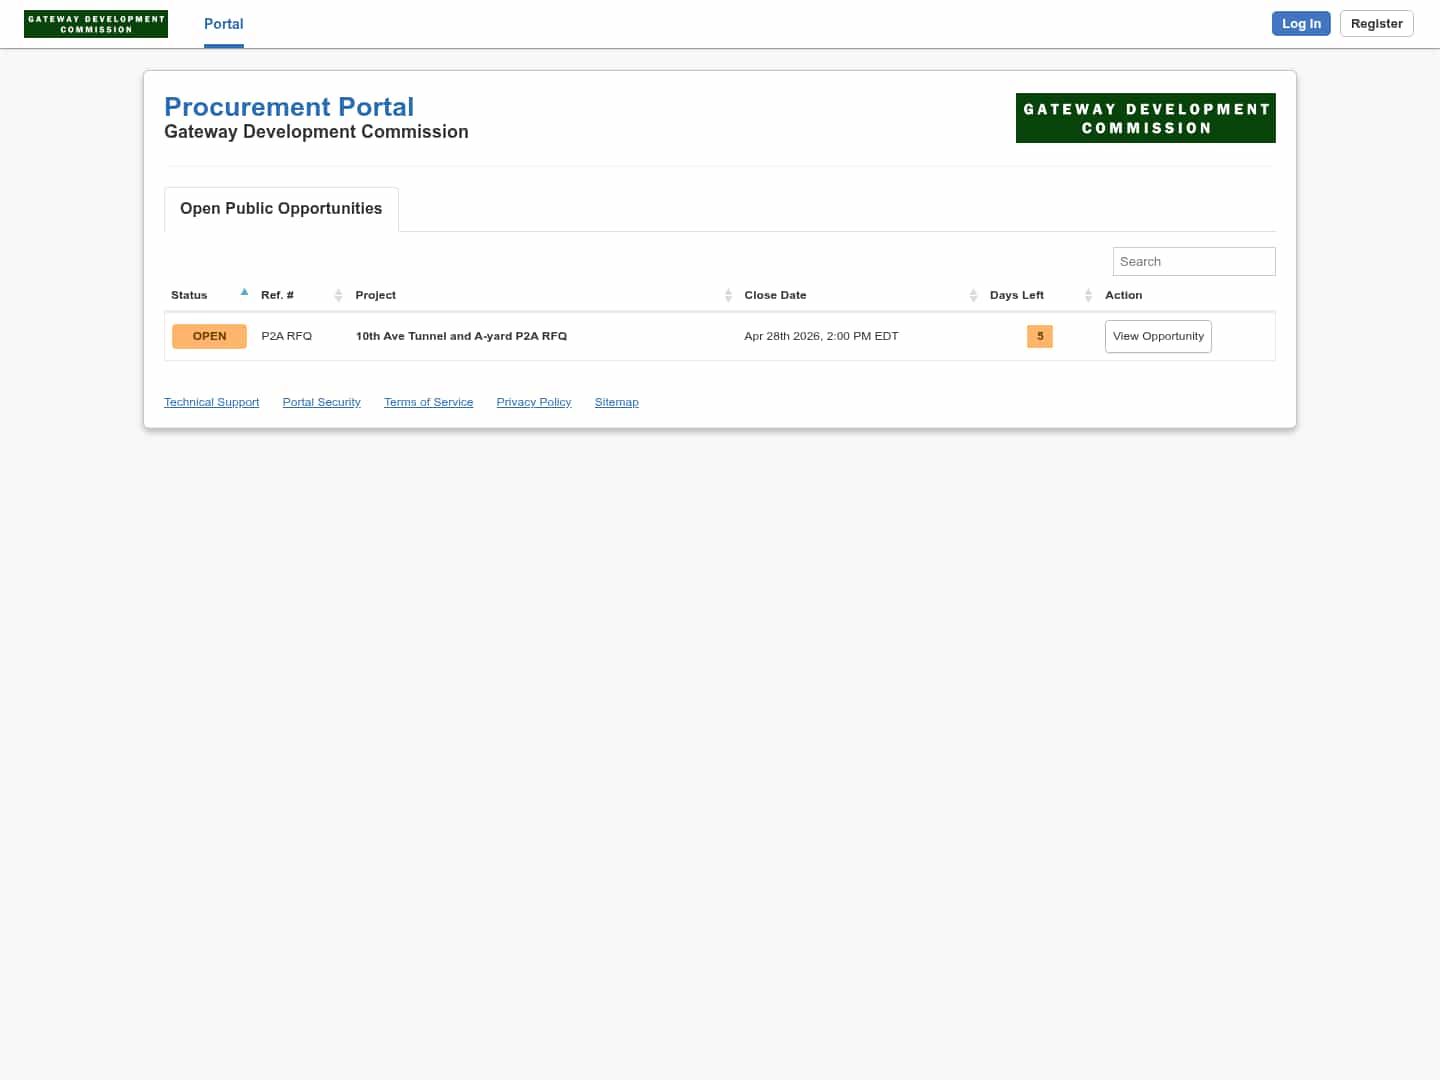Click the sort arrow beside Status column

tap(244, 292)
